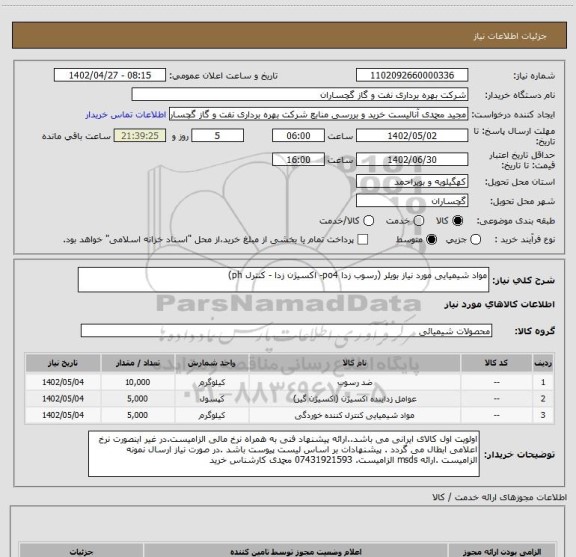Click the delivery city field گچساران
Image resolution: width=576 pixels, height=557 pixels.
click(x=412, y=201)
